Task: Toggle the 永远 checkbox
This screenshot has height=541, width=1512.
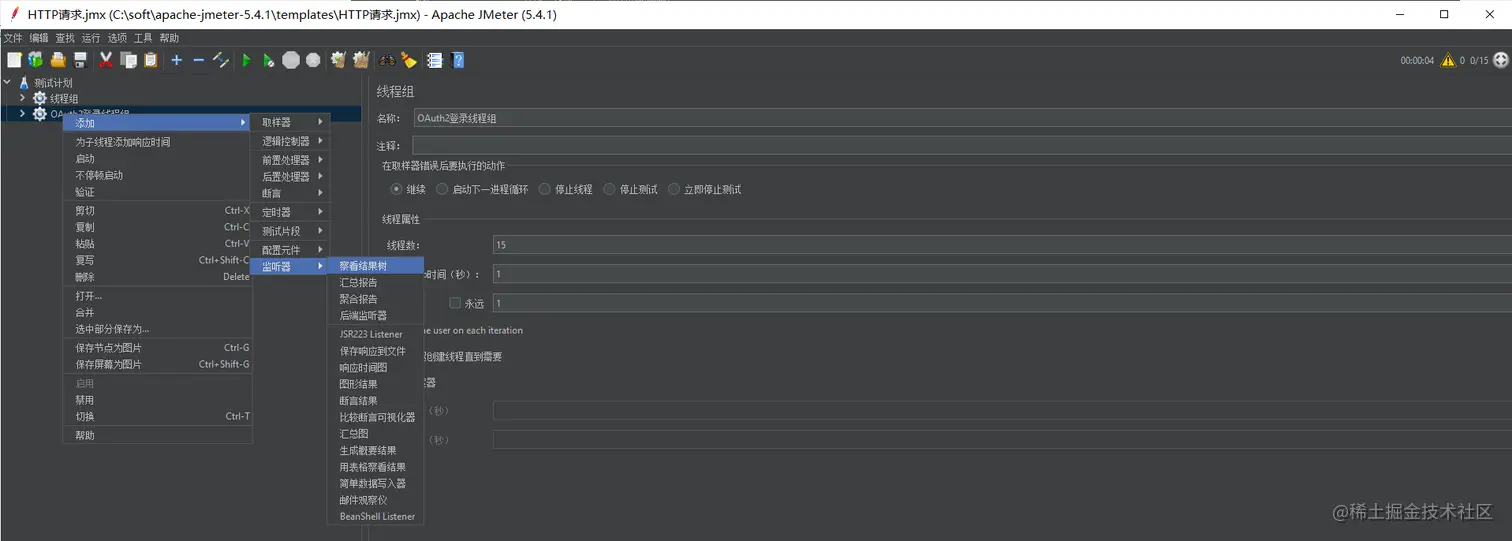Action: pos(455,303)
